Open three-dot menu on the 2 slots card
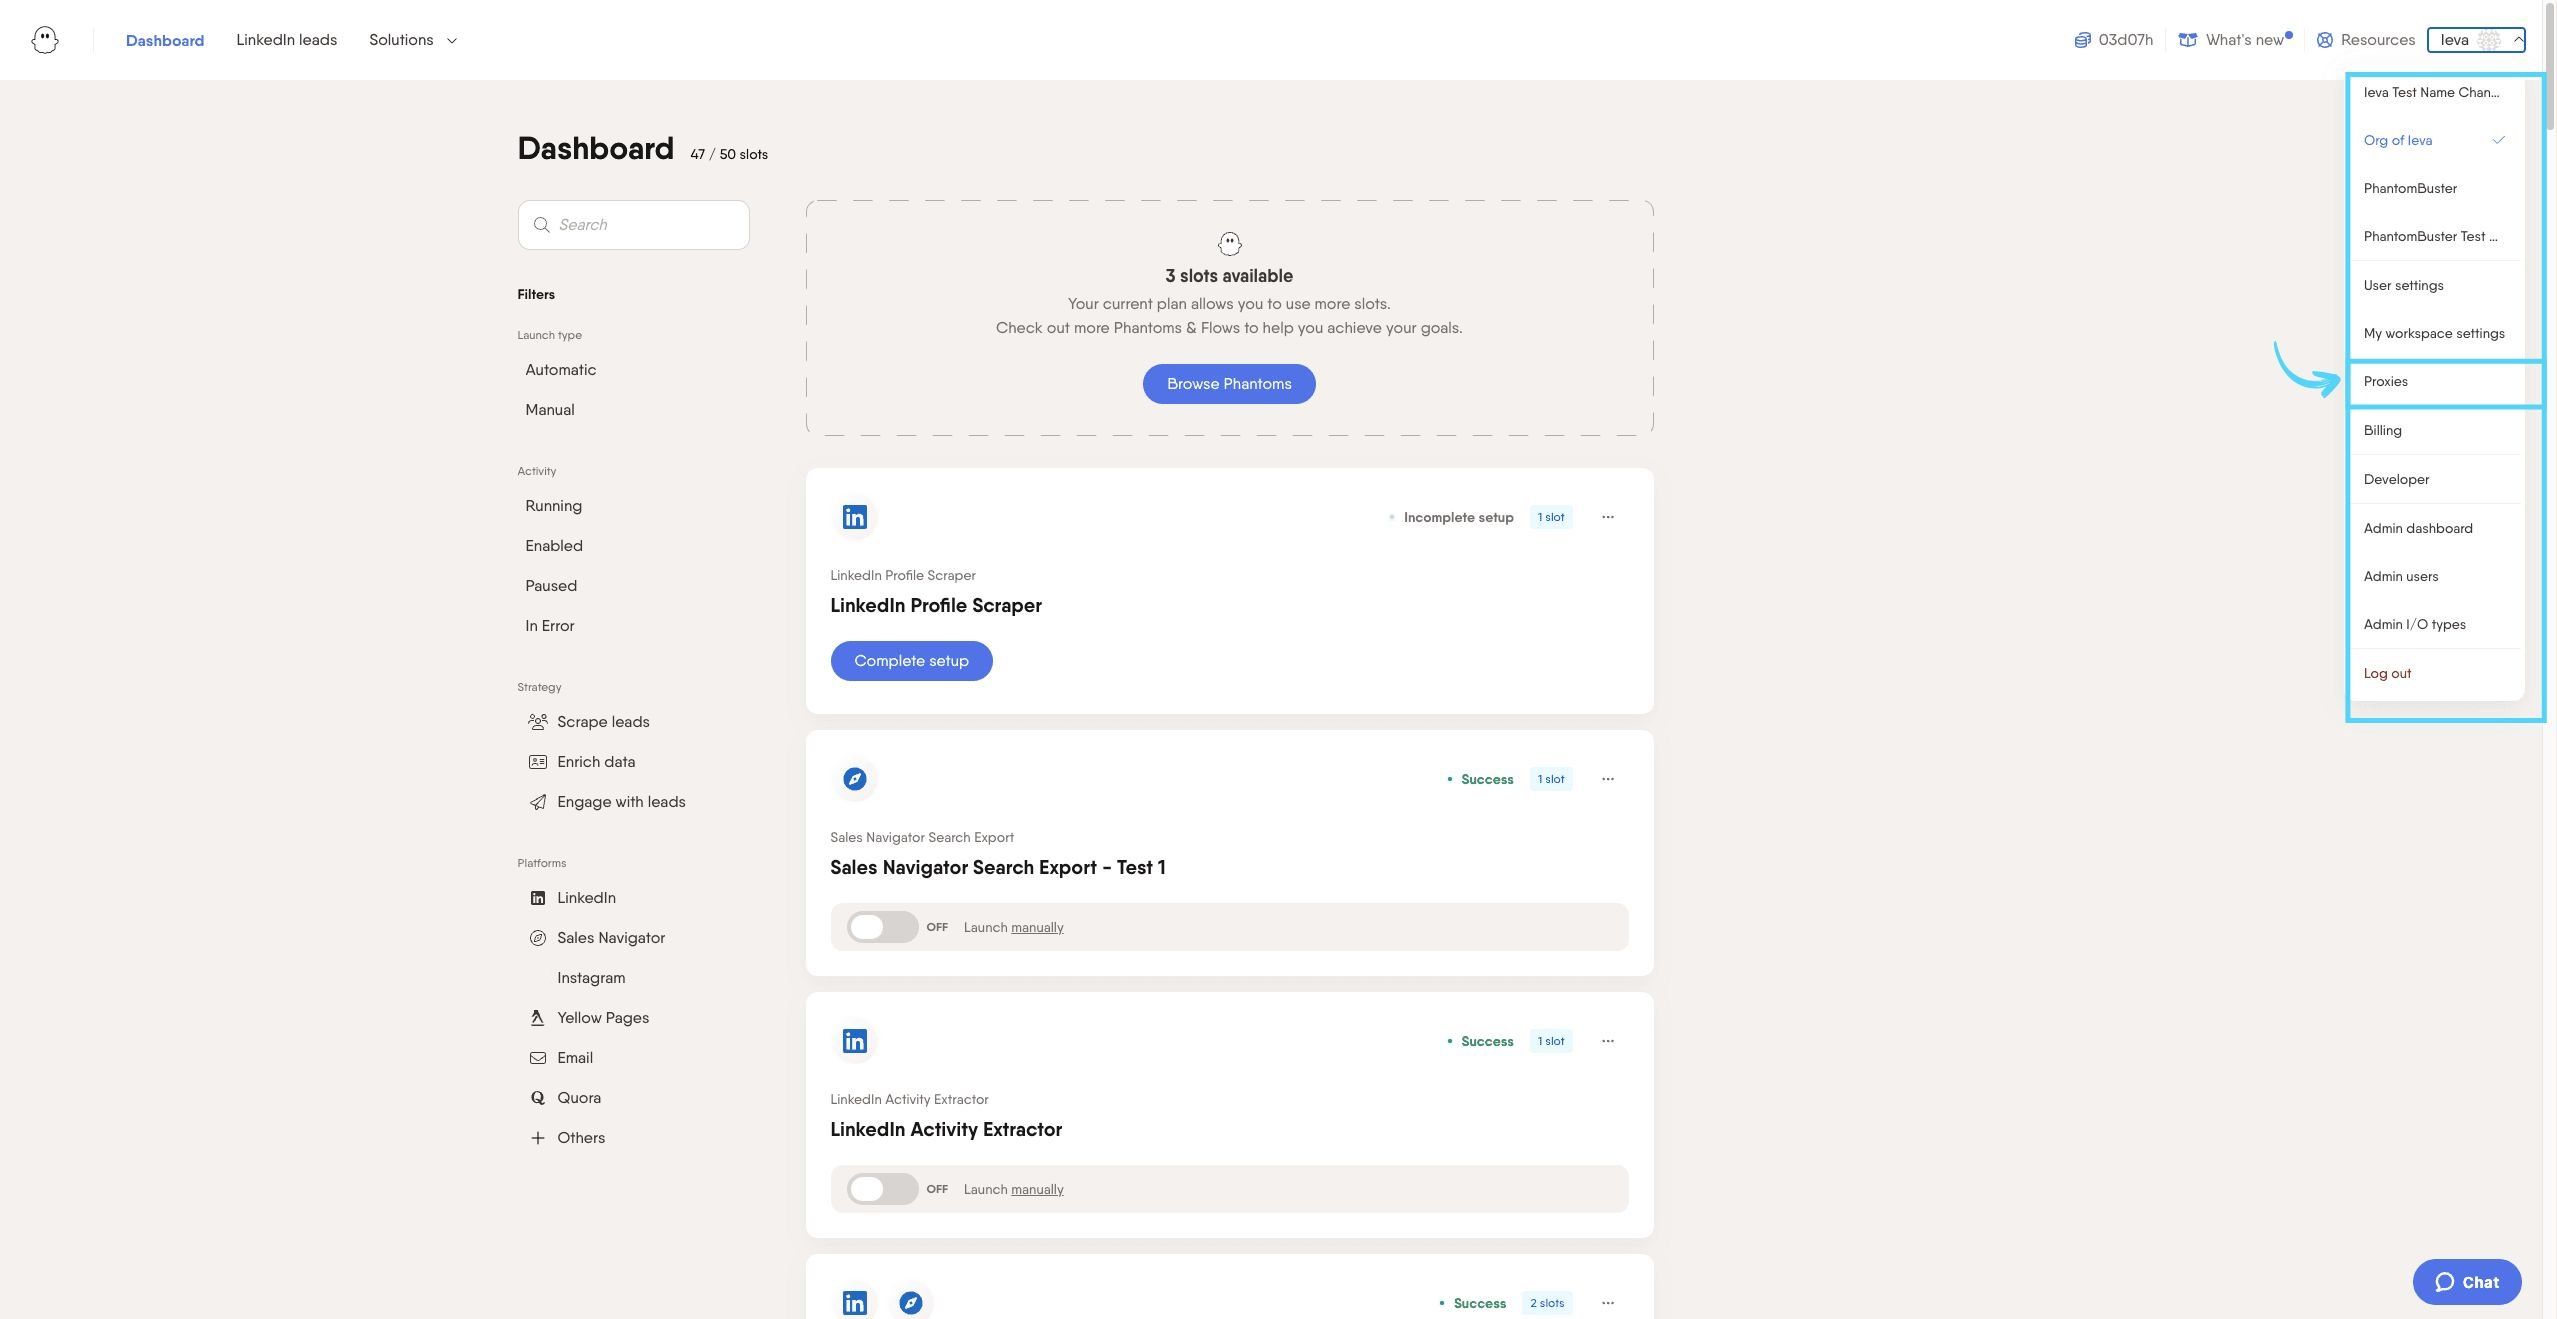Screen dimensions: 2557x1319 (x=1608, y=1303)
